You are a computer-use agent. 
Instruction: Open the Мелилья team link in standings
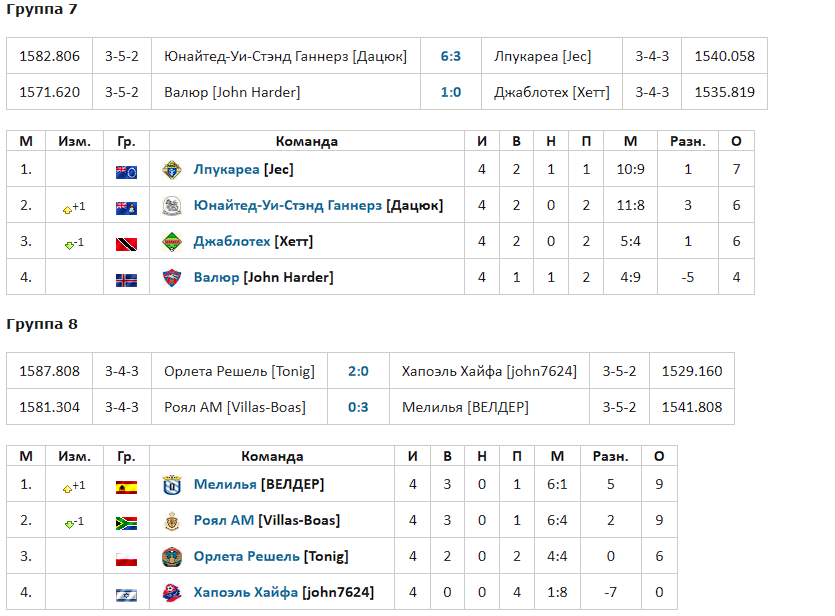(225, 484)
